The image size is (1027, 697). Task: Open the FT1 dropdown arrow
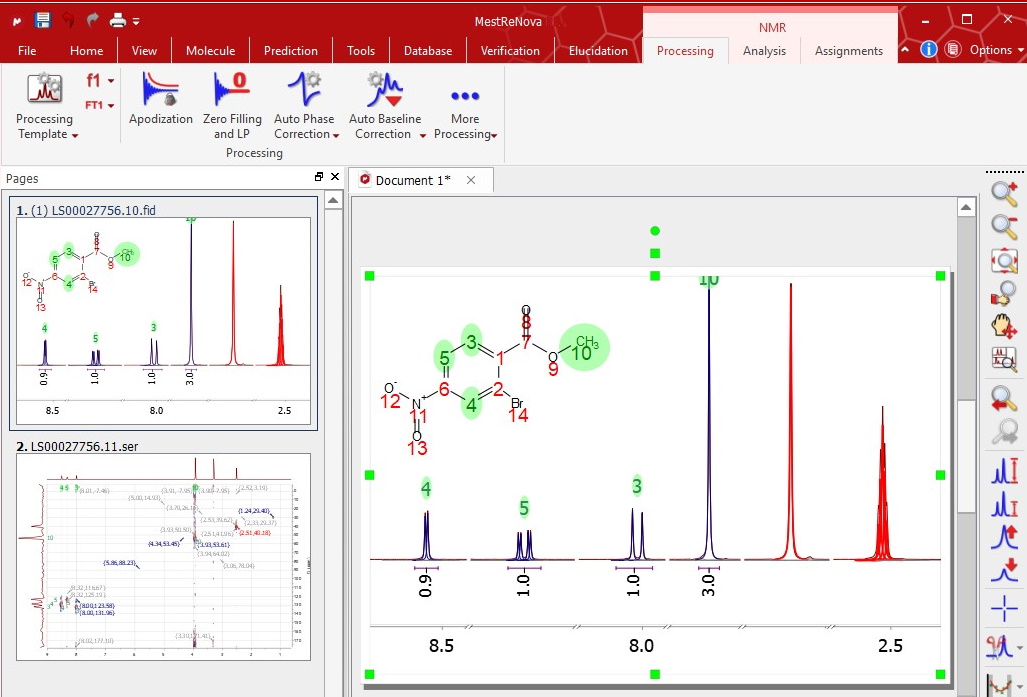click(x=111, y=105)
